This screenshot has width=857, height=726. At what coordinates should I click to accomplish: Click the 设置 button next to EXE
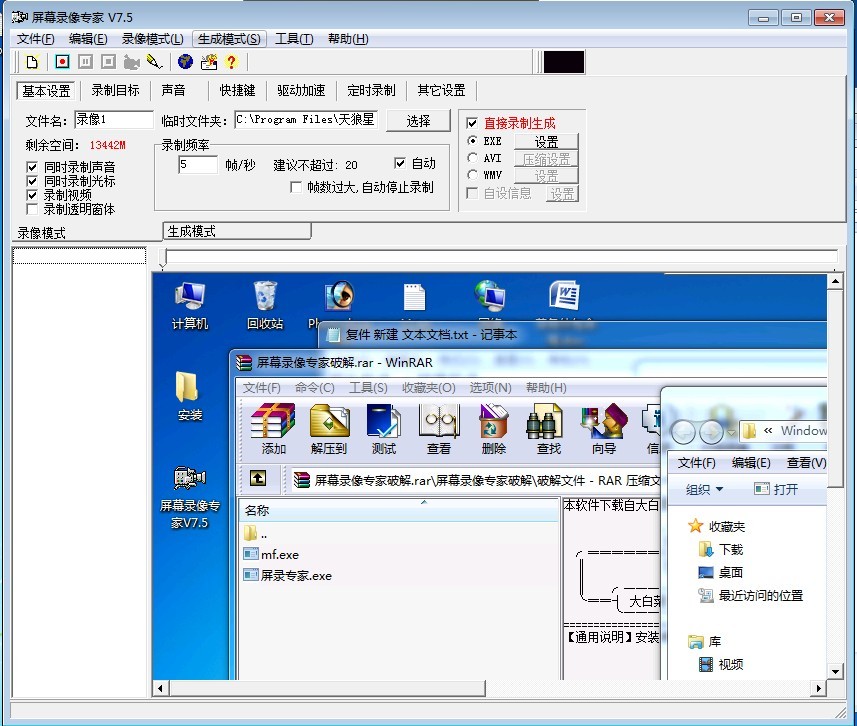(x=546, y=142)
